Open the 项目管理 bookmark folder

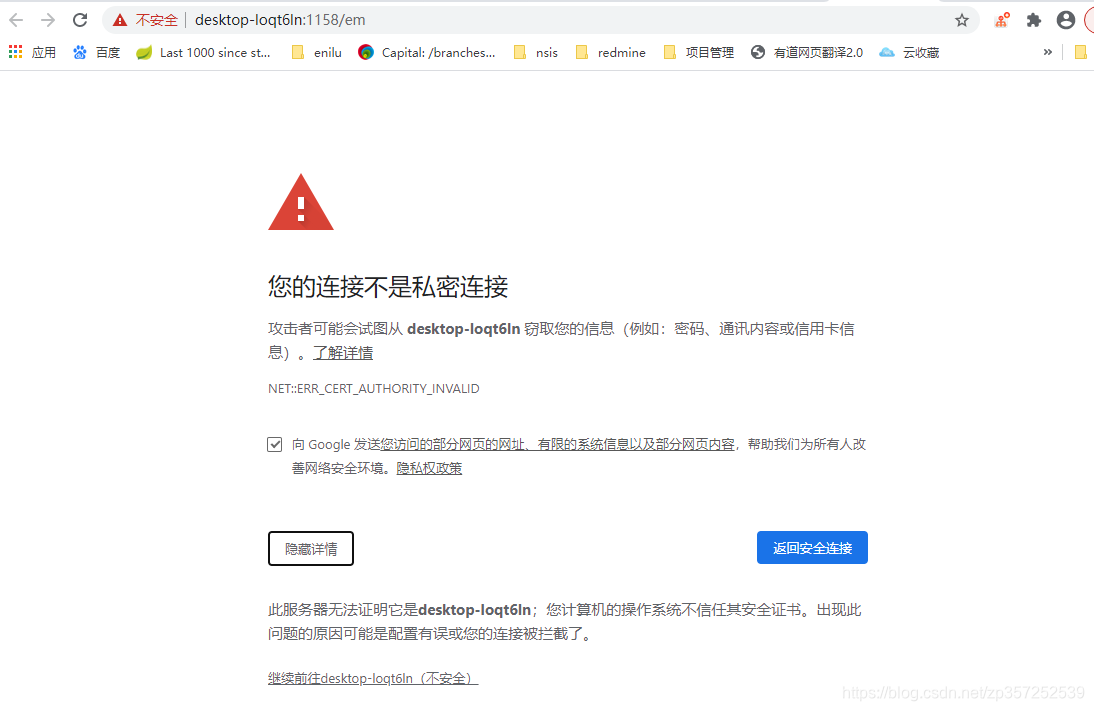click(x=698, y=52)
